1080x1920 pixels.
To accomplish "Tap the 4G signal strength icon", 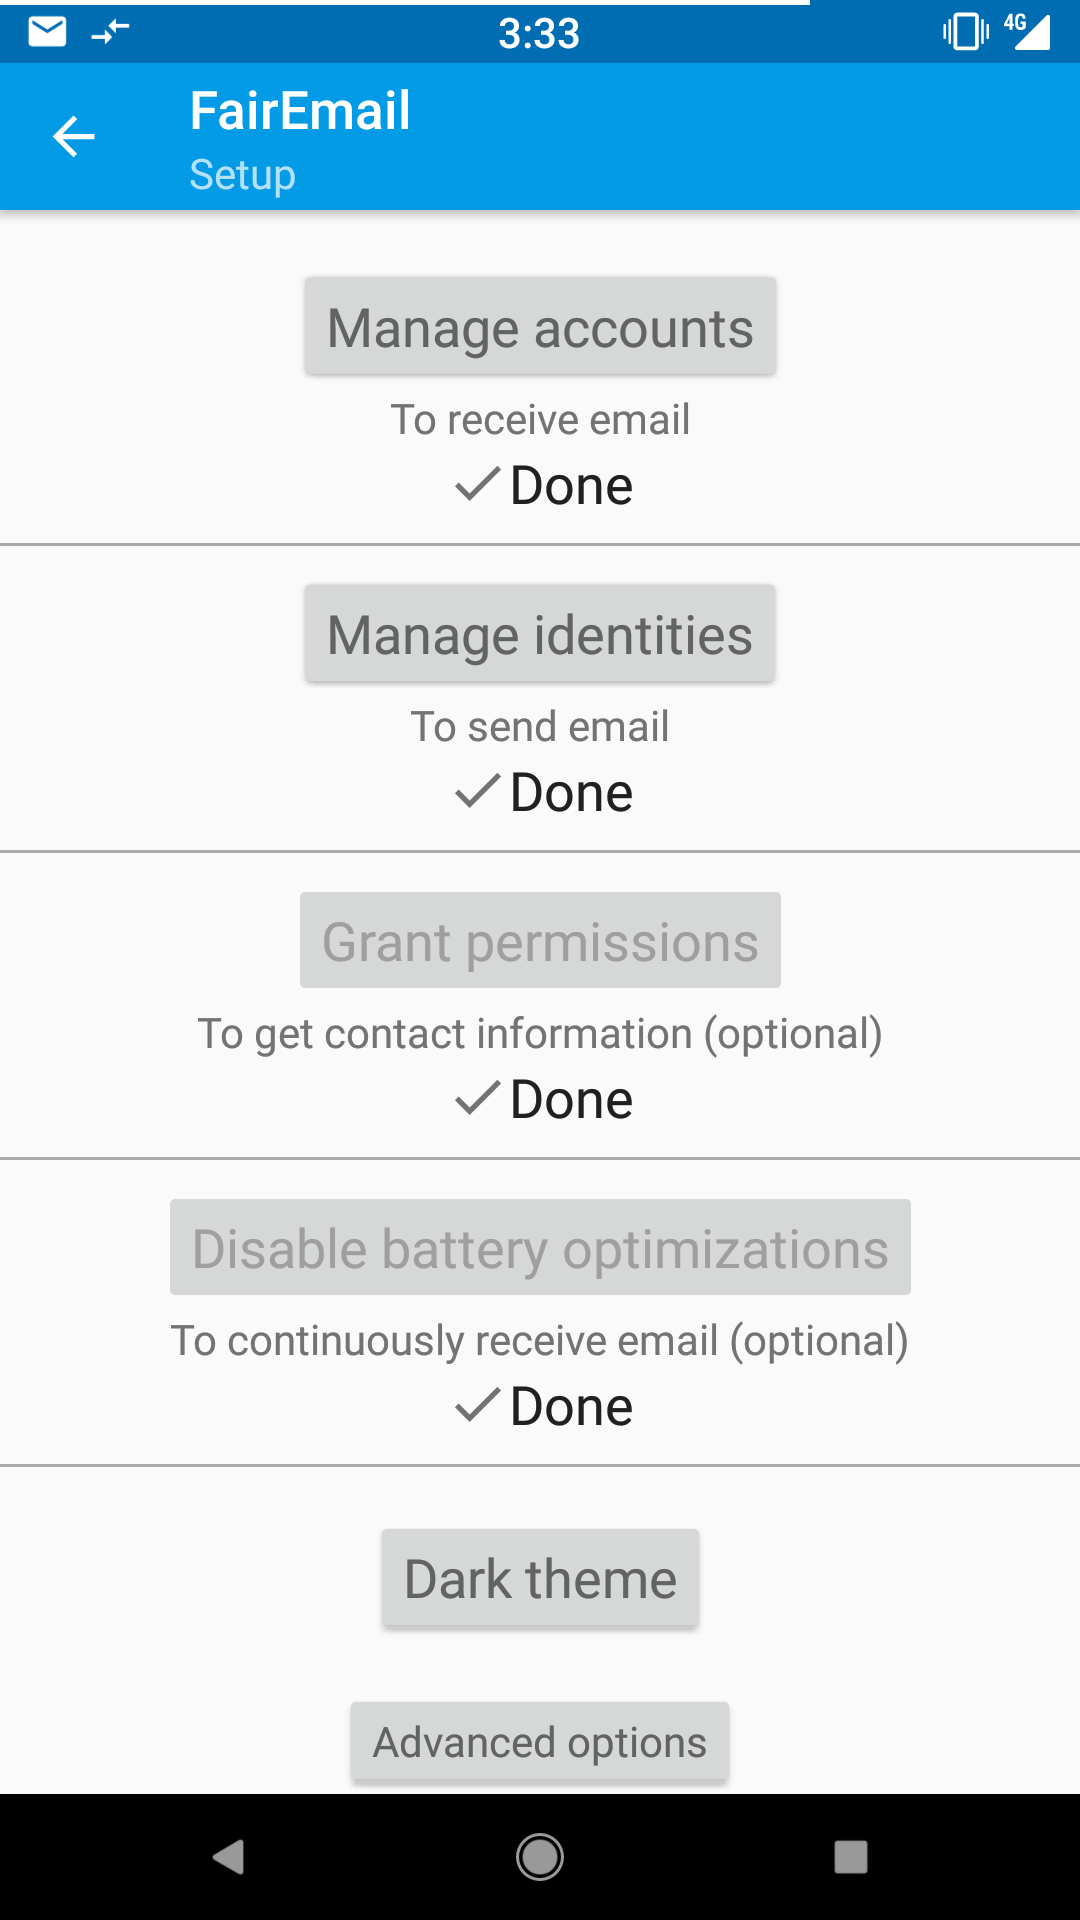I will [1028, 31].
